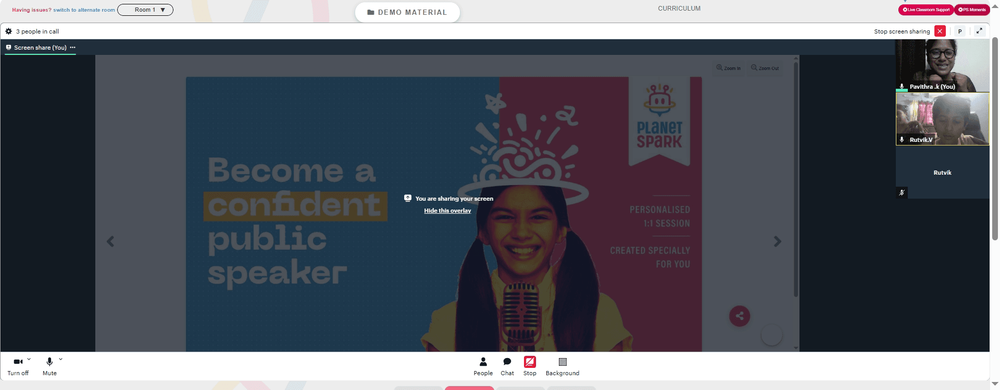Click switch to alternate room link
Screen dimensions: 1000x390
pos(84,10)
